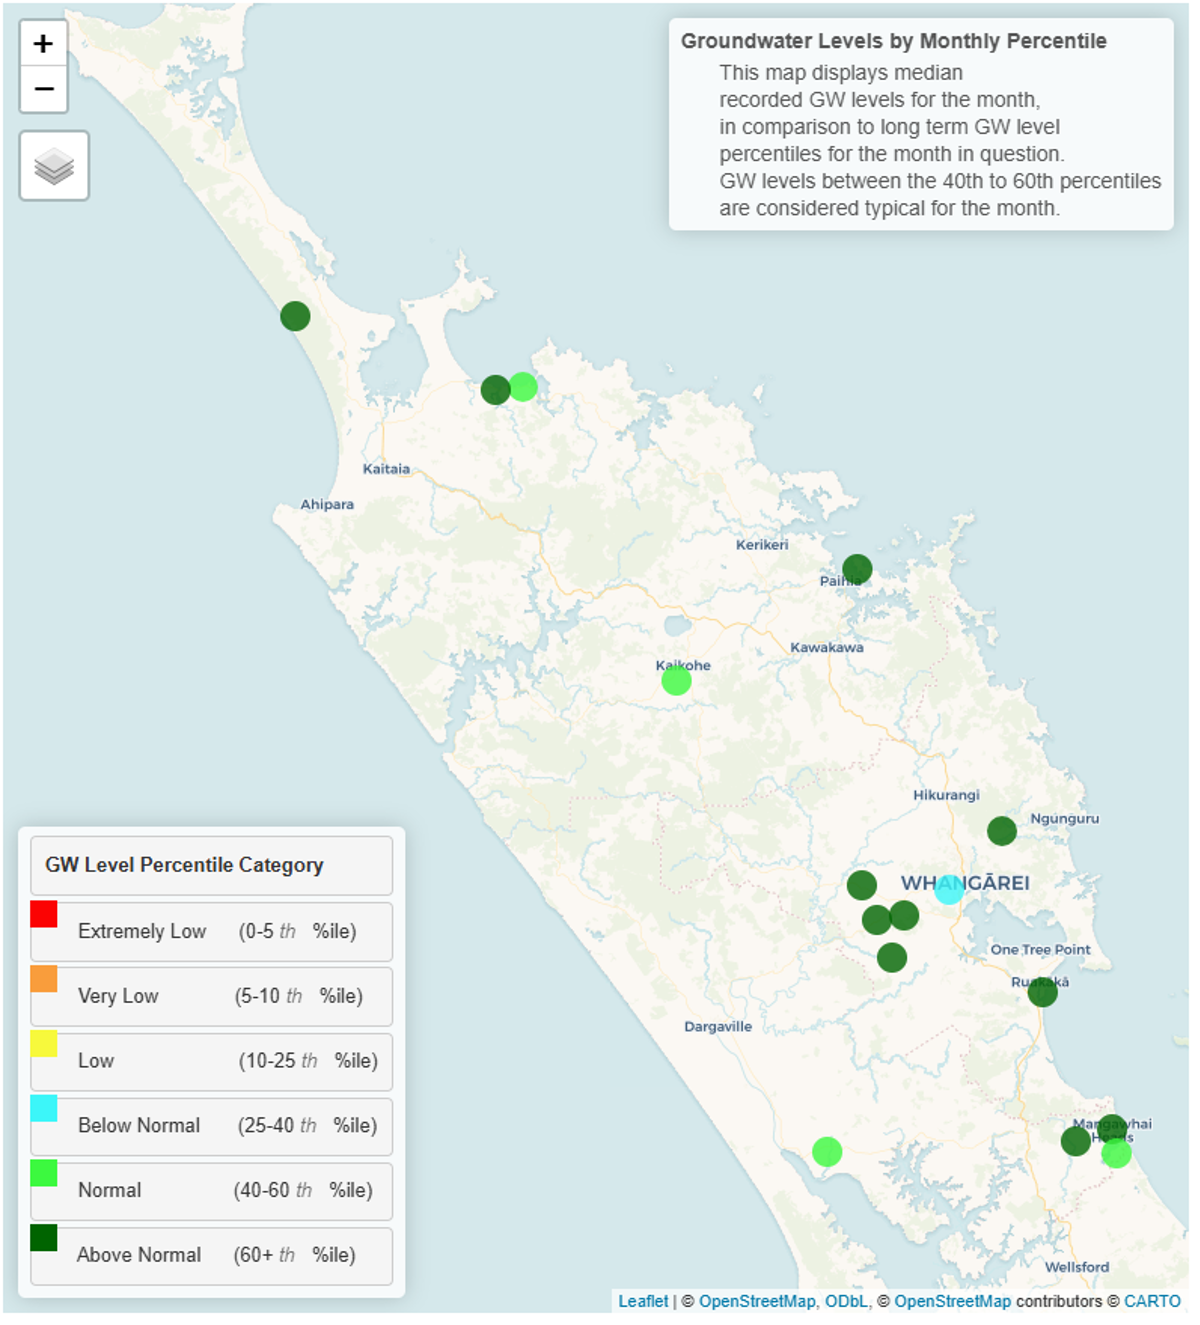The height and width of the screenshot is (1325, 1200).
Task: Click the cyan Below Normal swatch
Action: pos(44,1108)
